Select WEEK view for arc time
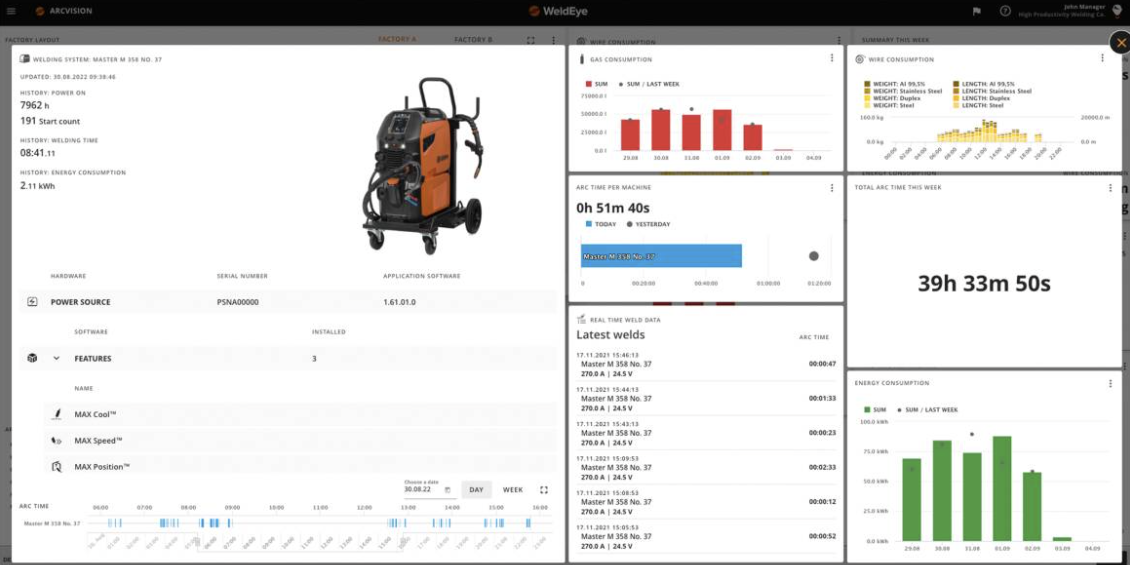 click(512, 490)
